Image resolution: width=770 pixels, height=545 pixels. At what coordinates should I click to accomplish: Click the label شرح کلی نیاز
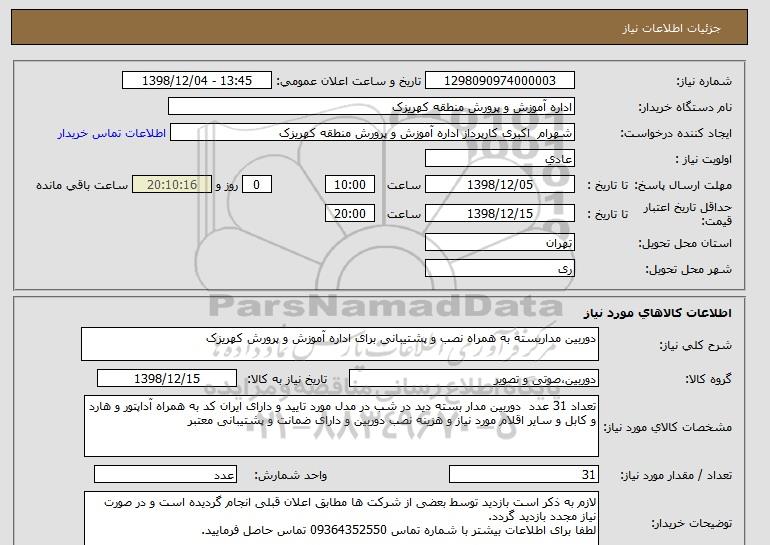(695, 346)
